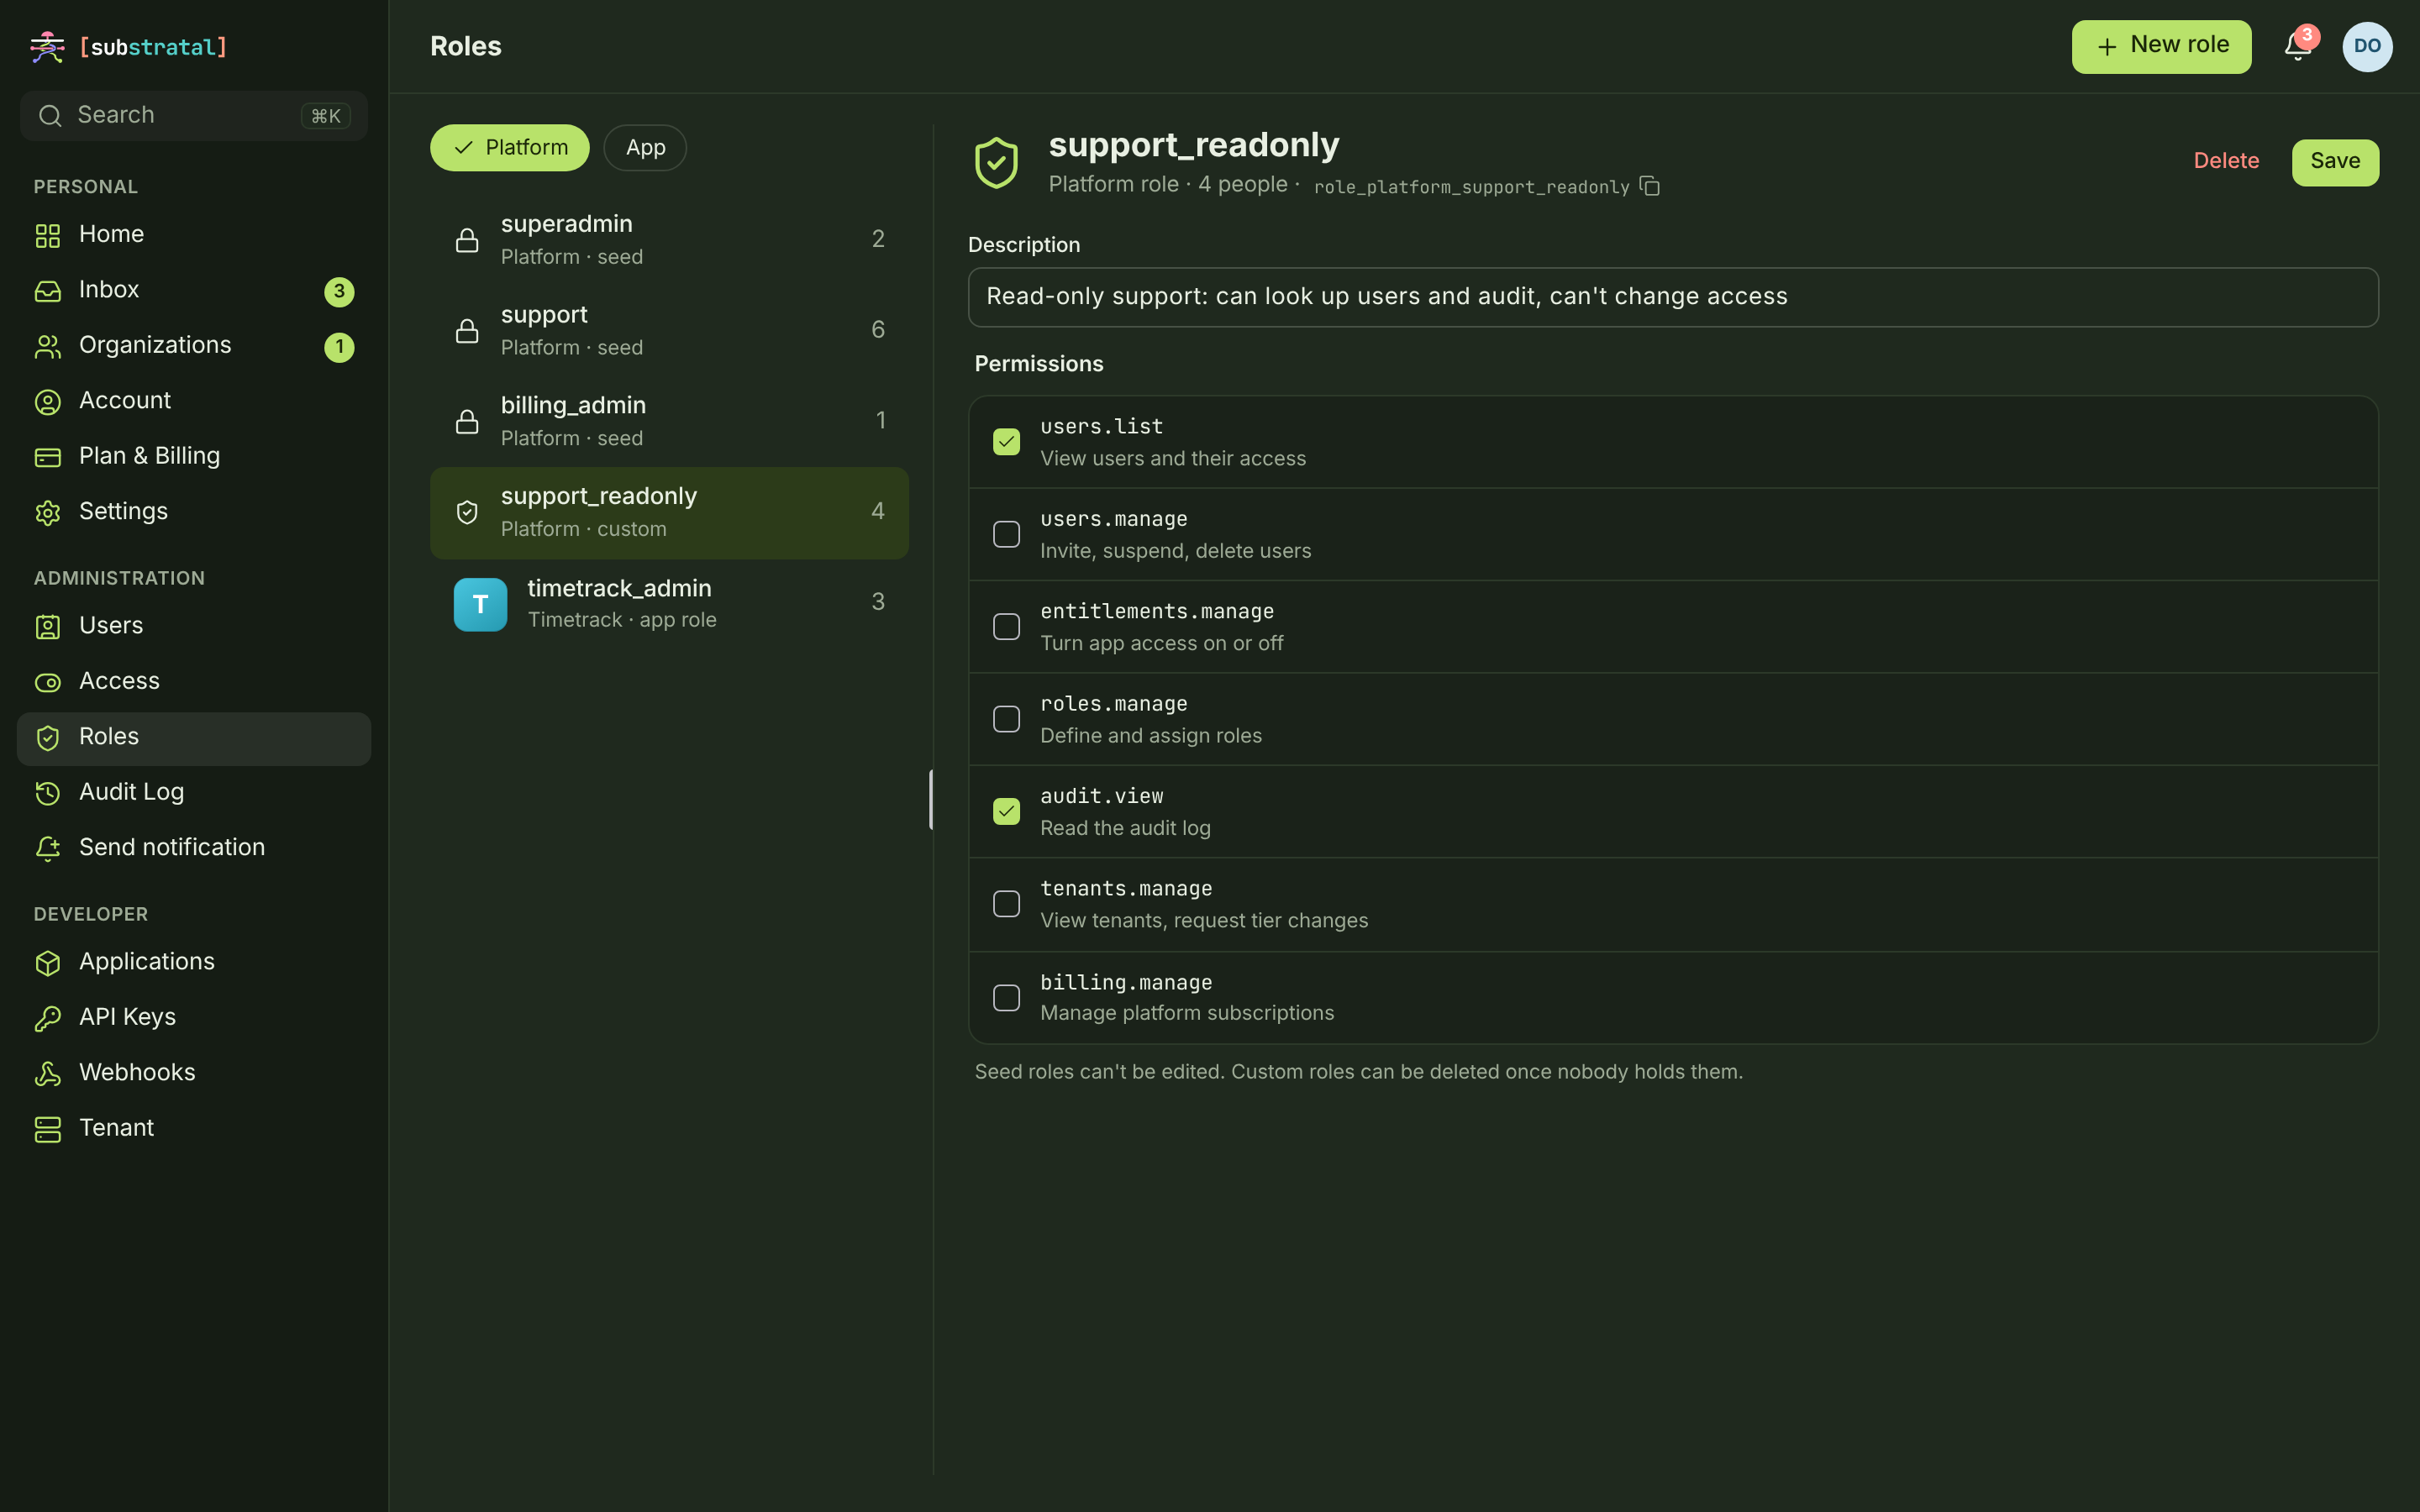Image resolution: width=2420 pixels, height=1512 pixels.
Task: Click the Send notification bell icon
Action: point(48,849)
